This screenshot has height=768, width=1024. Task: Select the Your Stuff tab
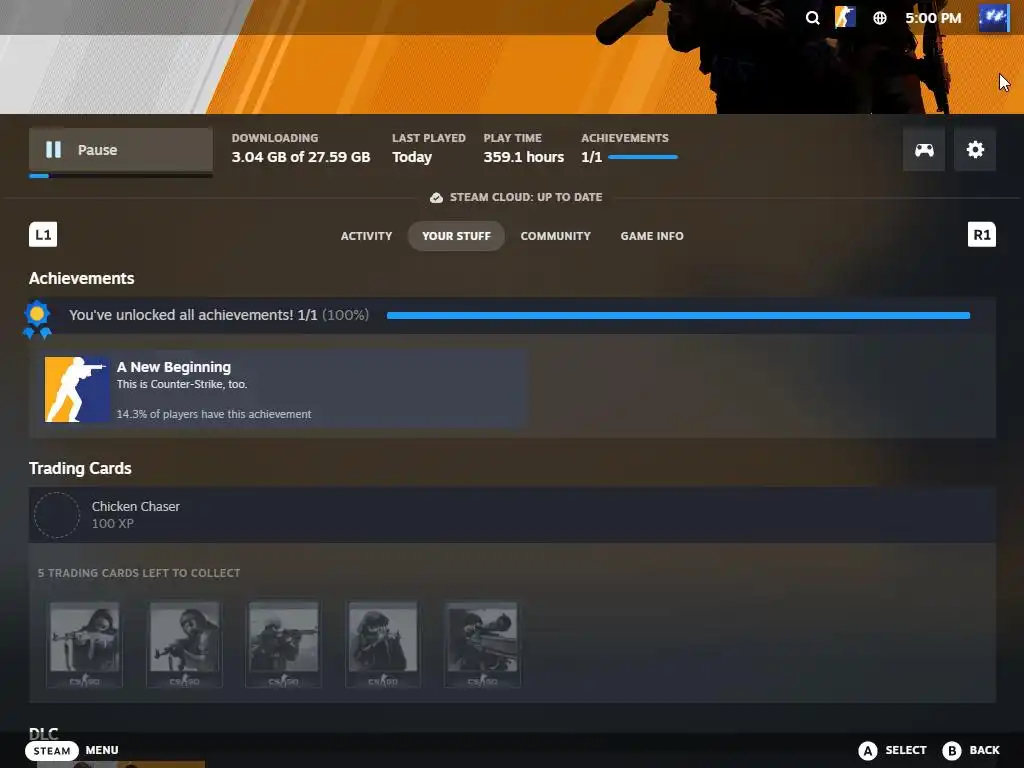(x=456, y=236)
